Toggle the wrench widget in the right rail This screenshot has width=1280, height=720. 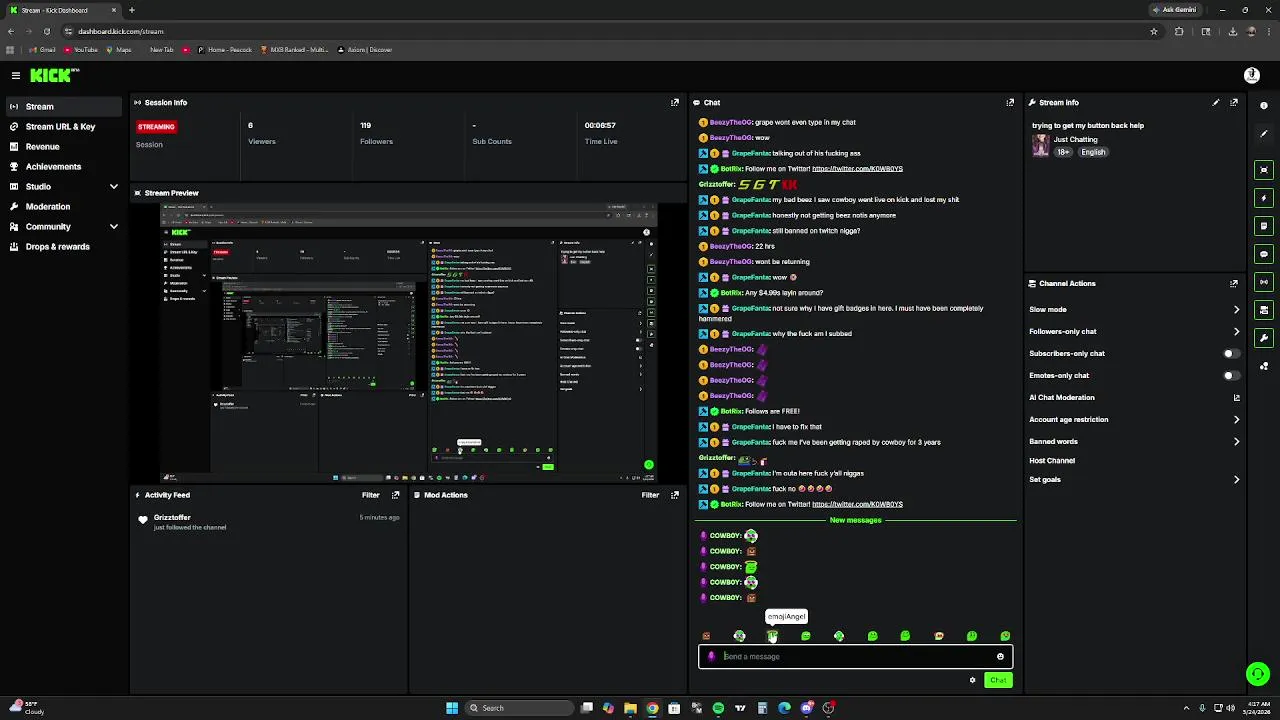[x=1264, y=338]
